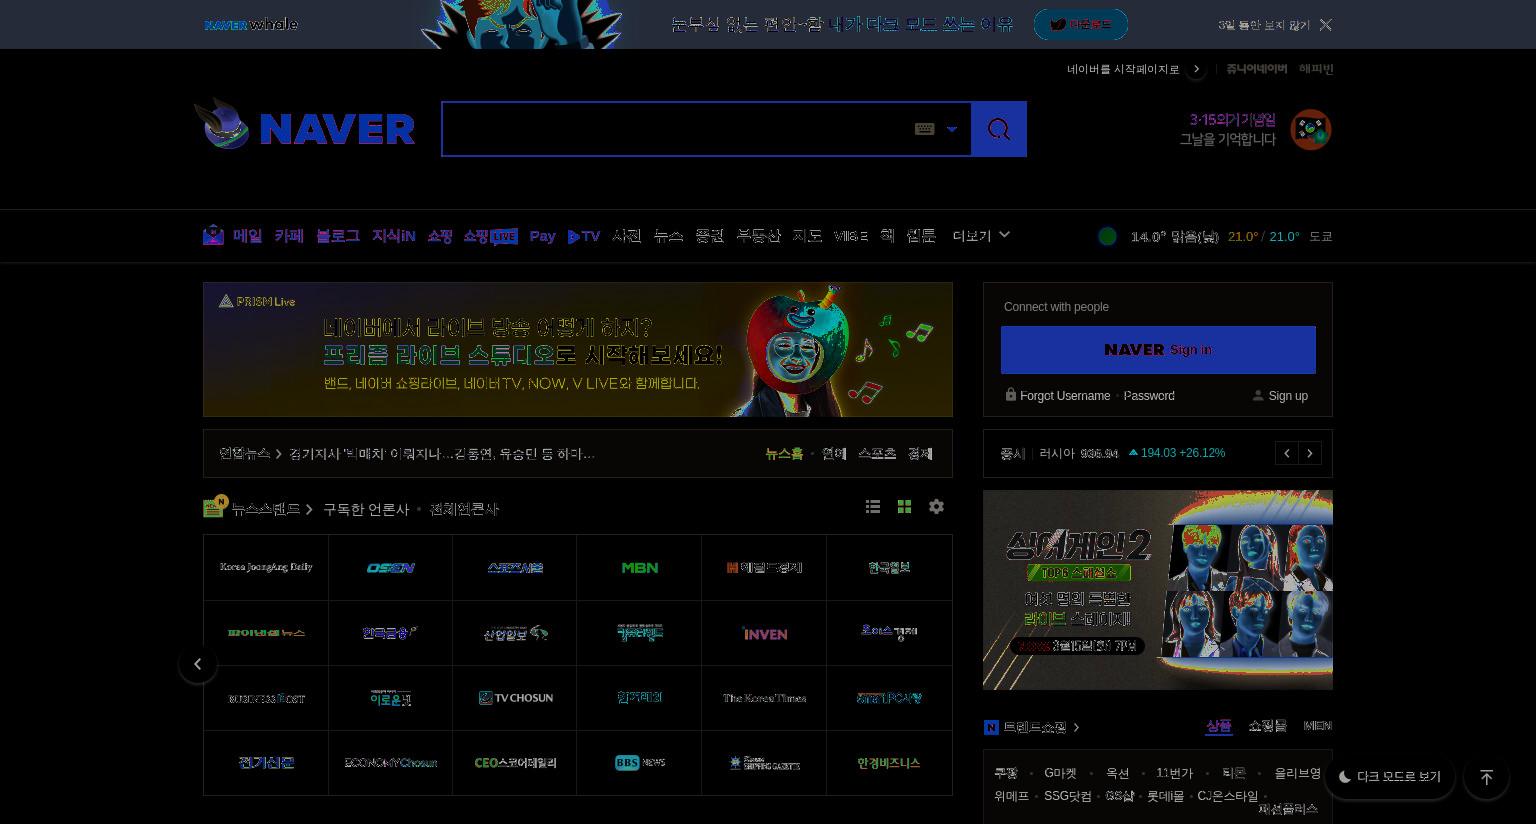
Task: Click the weather icon next to 14.0°
Action: tap(1107, 236)
